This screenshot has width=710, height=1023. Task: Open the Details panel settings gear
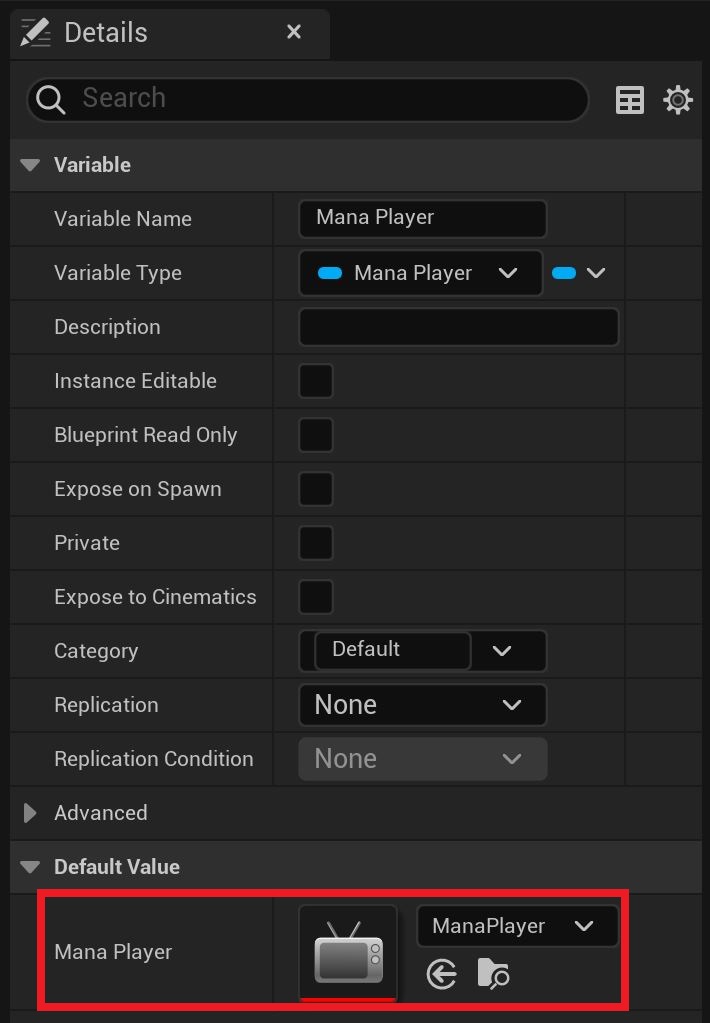pos(677,99)
